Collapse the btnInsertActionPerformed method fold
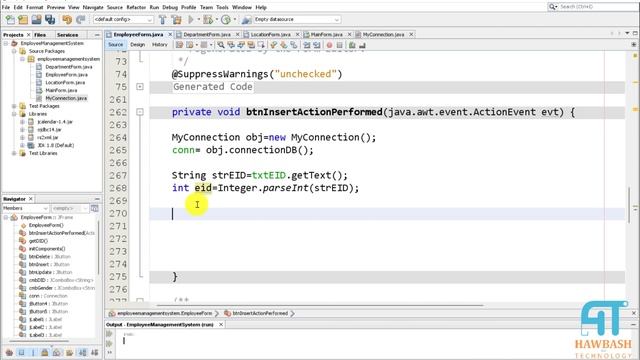 pyautogui.click(x=140, y=112)
